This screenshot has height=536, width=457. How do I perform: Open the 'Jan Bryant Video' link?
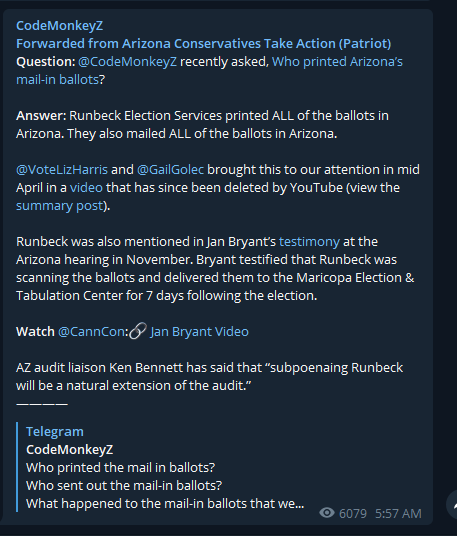[x=200, y=332]
